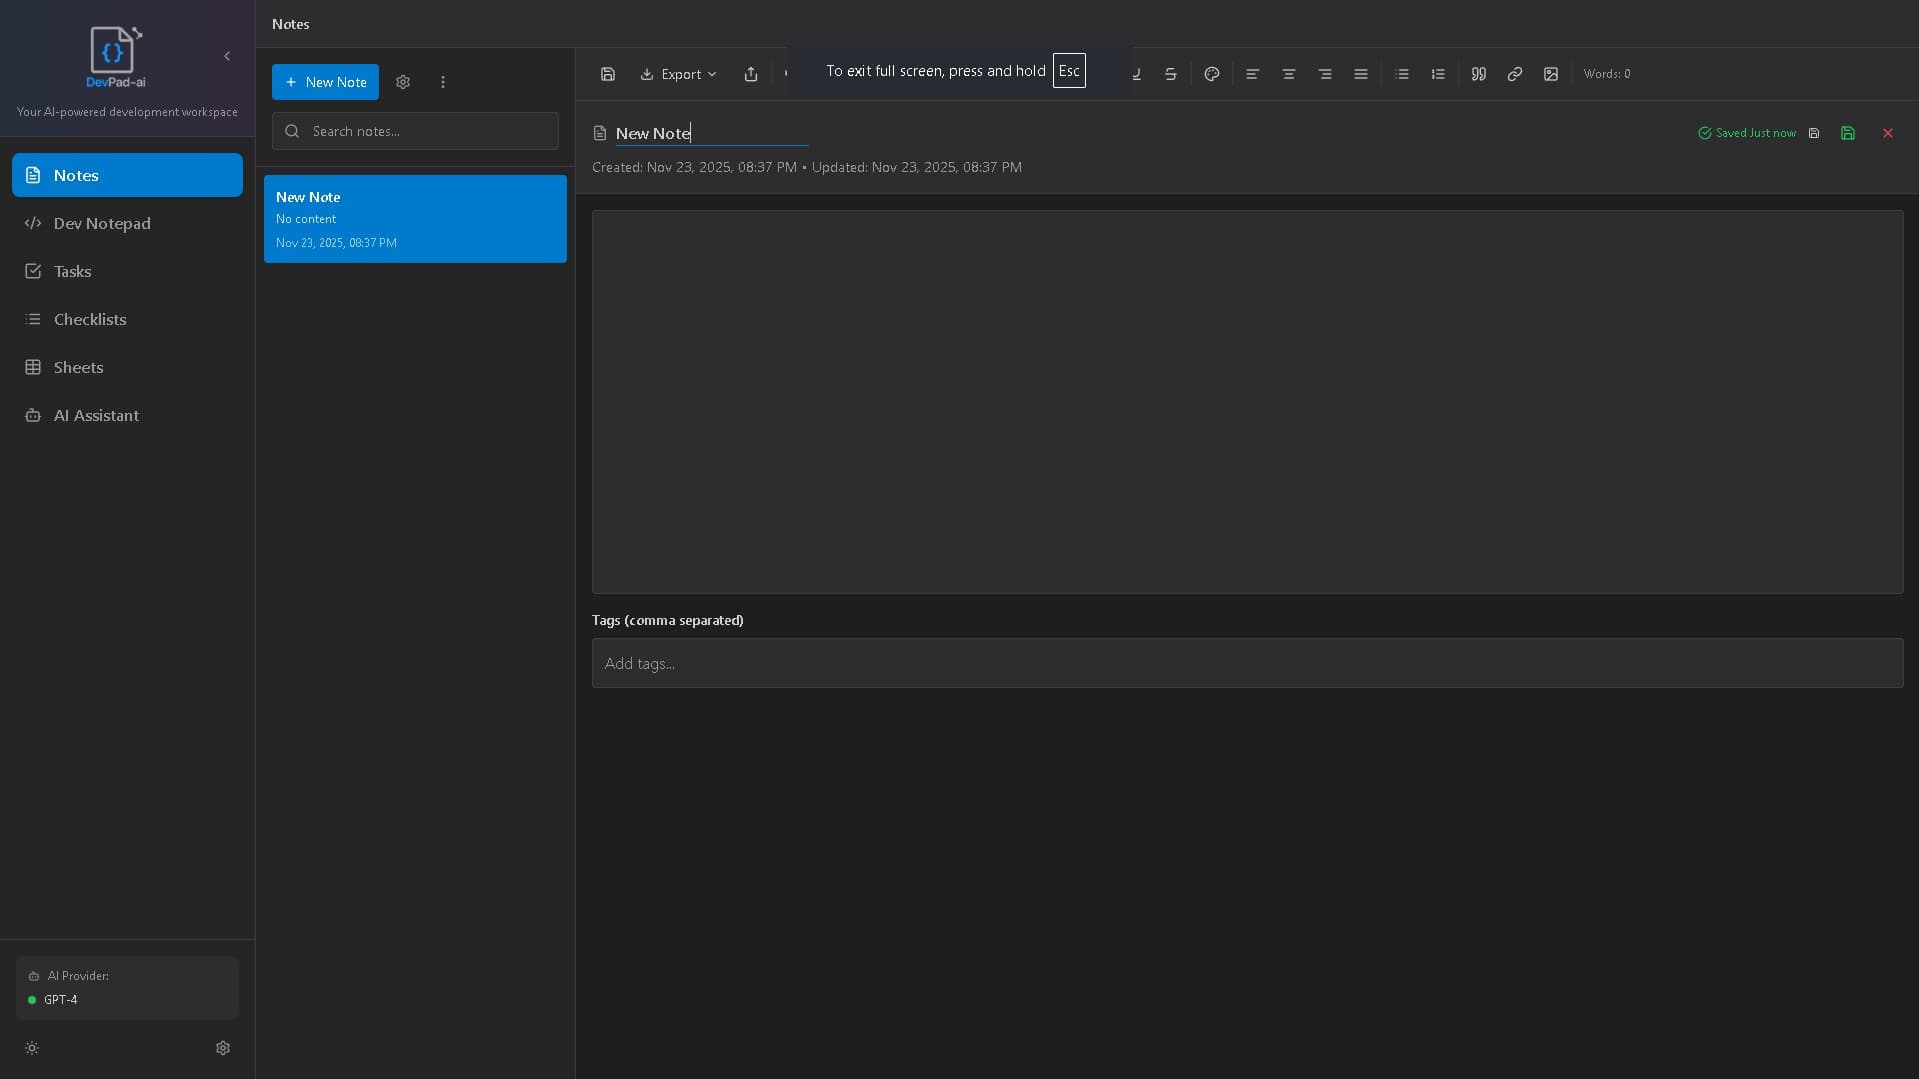Image resolution: width=1919 pixels, height=1079 pixels.
Task: Expand the notes options with the three-dot menu
Action: pyautogui.click(x=443, y=82)
